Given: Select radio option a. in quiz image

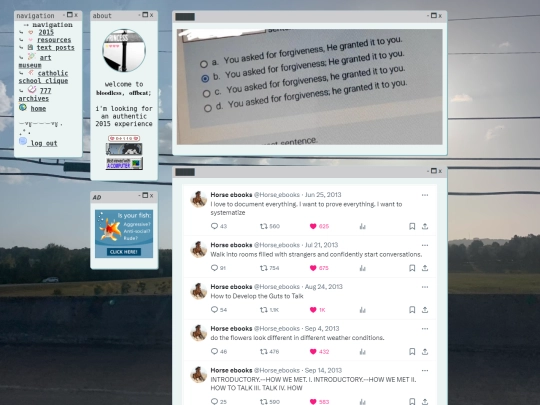Looking at the screenshot, I should click(204, 64).
